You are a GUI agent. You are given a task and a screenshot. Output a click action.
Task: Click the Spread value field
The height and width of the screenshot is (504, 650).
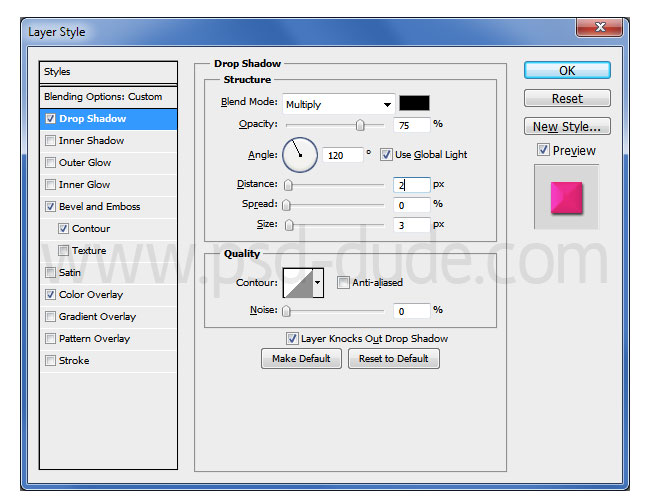(x=411, y=205)
